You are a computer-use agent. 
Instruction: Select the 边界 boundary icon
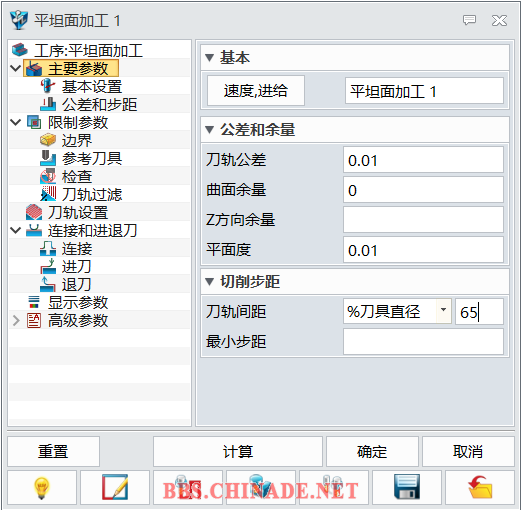[x=48, y=140]
